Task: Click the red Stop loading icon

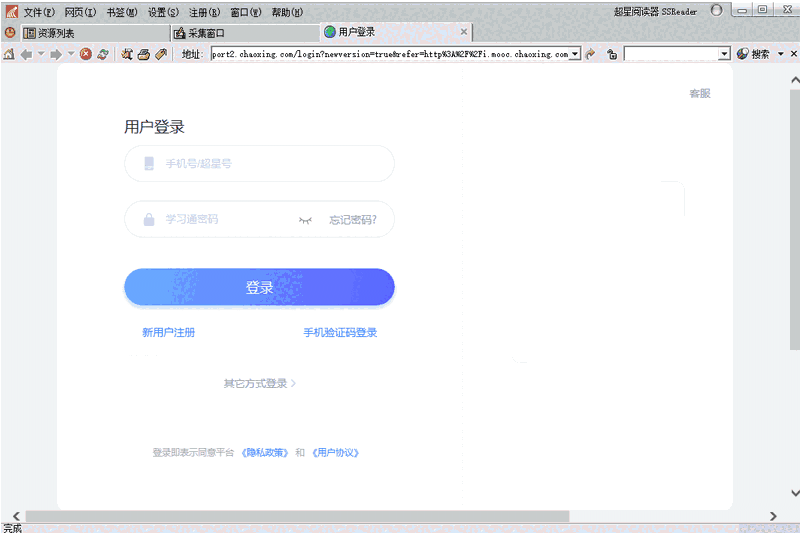Action: (x=86, y=54)
